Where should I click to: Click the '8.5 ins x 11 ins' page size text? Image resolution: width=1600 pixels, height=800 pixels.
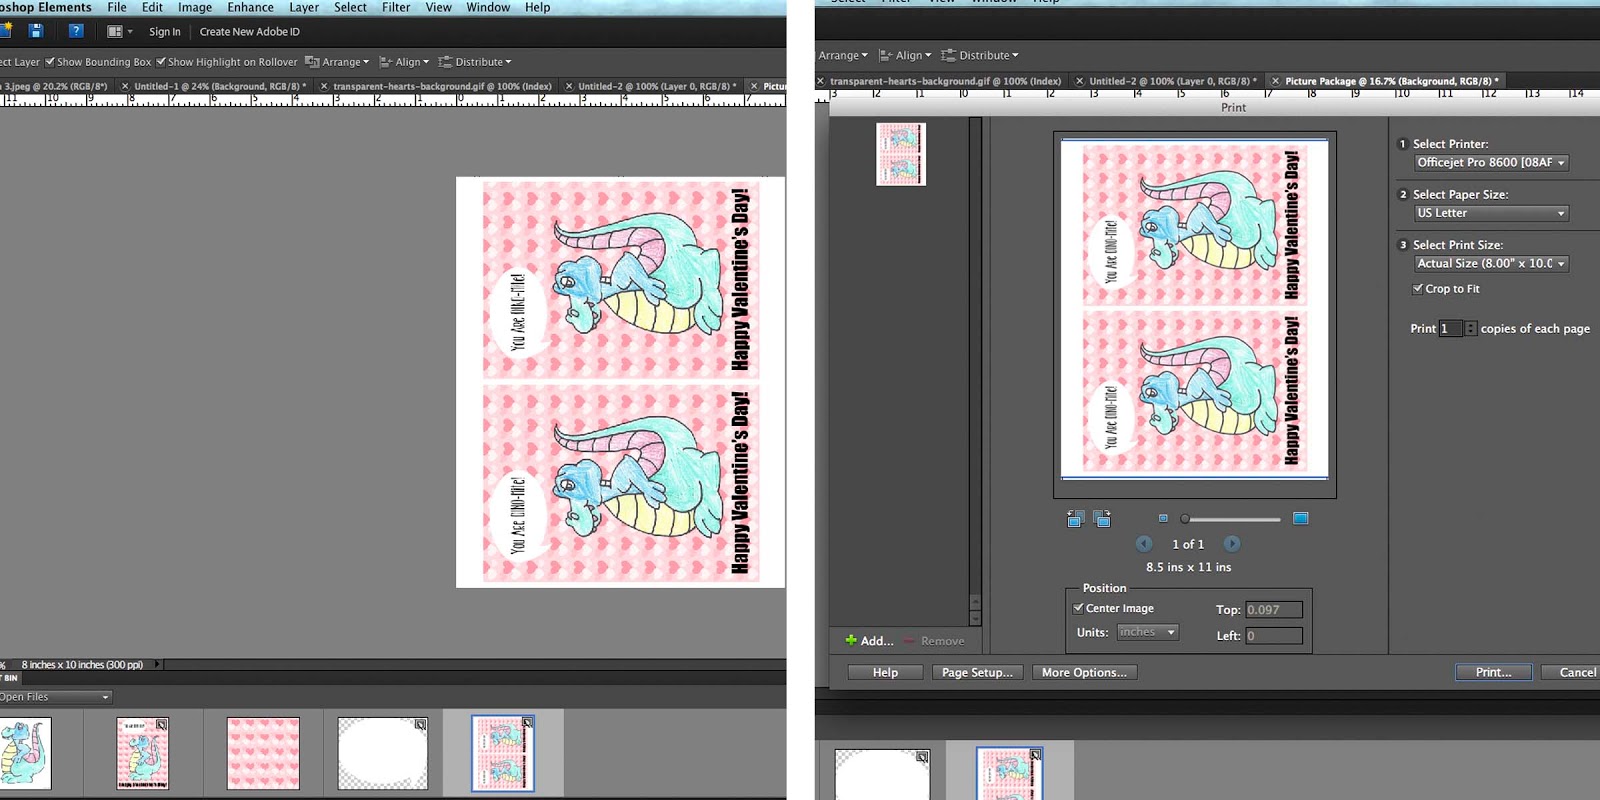[x=1189, y=567]
